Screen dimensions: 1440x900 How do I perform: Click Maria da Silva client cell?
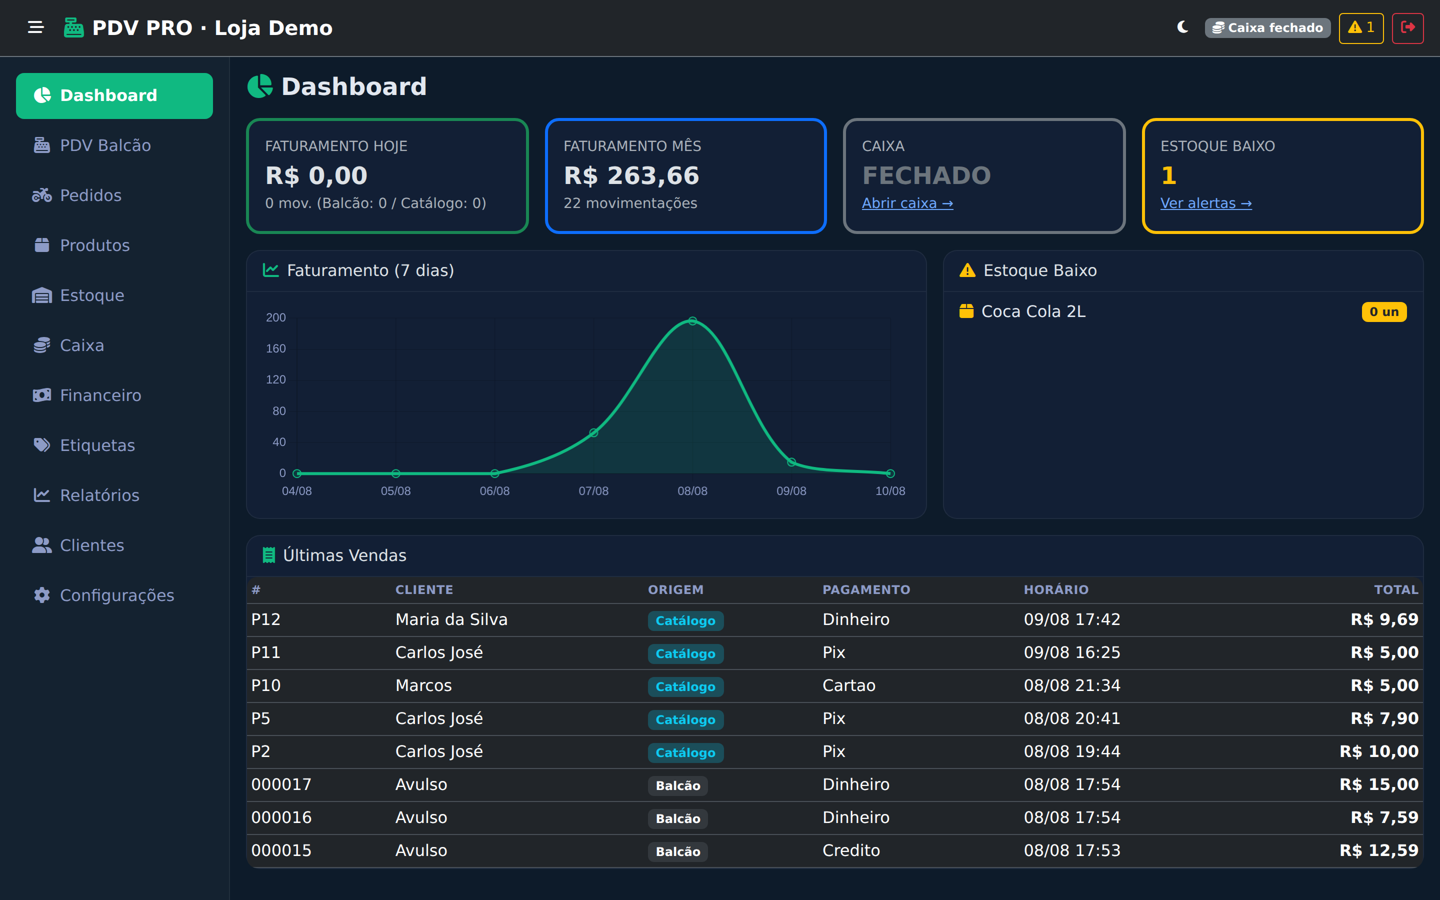click(x=451, y=620)
